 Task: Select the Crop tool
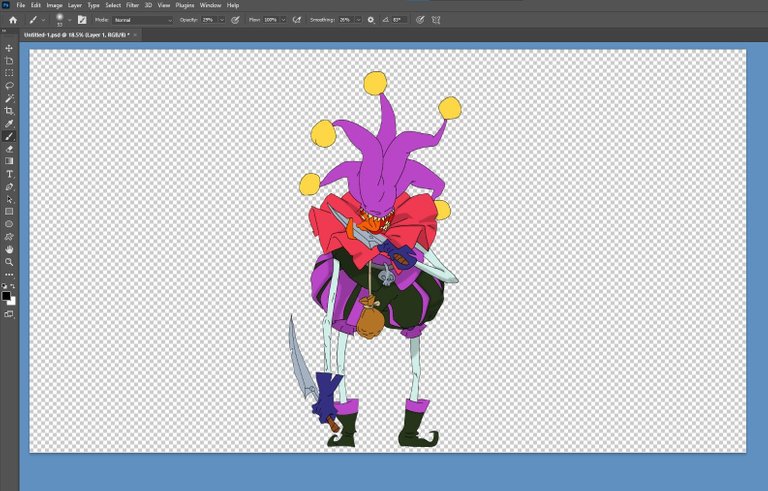click(x=9, y=111)
